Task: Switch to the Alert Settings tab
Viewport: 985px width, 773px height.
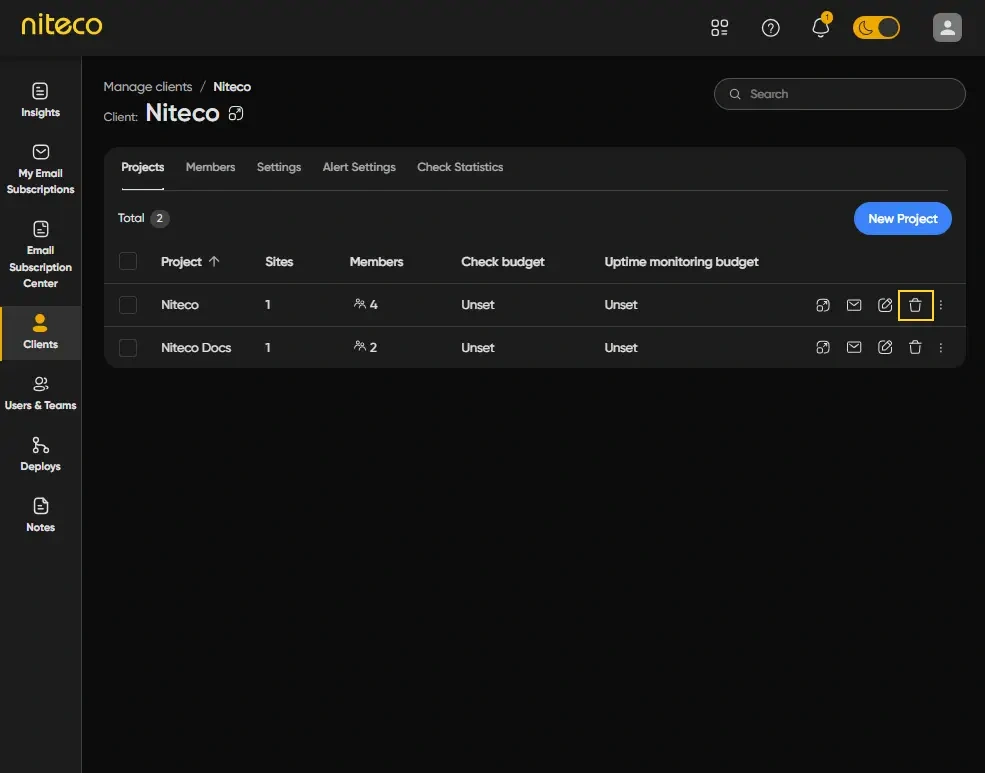Action: pos(359,168)
